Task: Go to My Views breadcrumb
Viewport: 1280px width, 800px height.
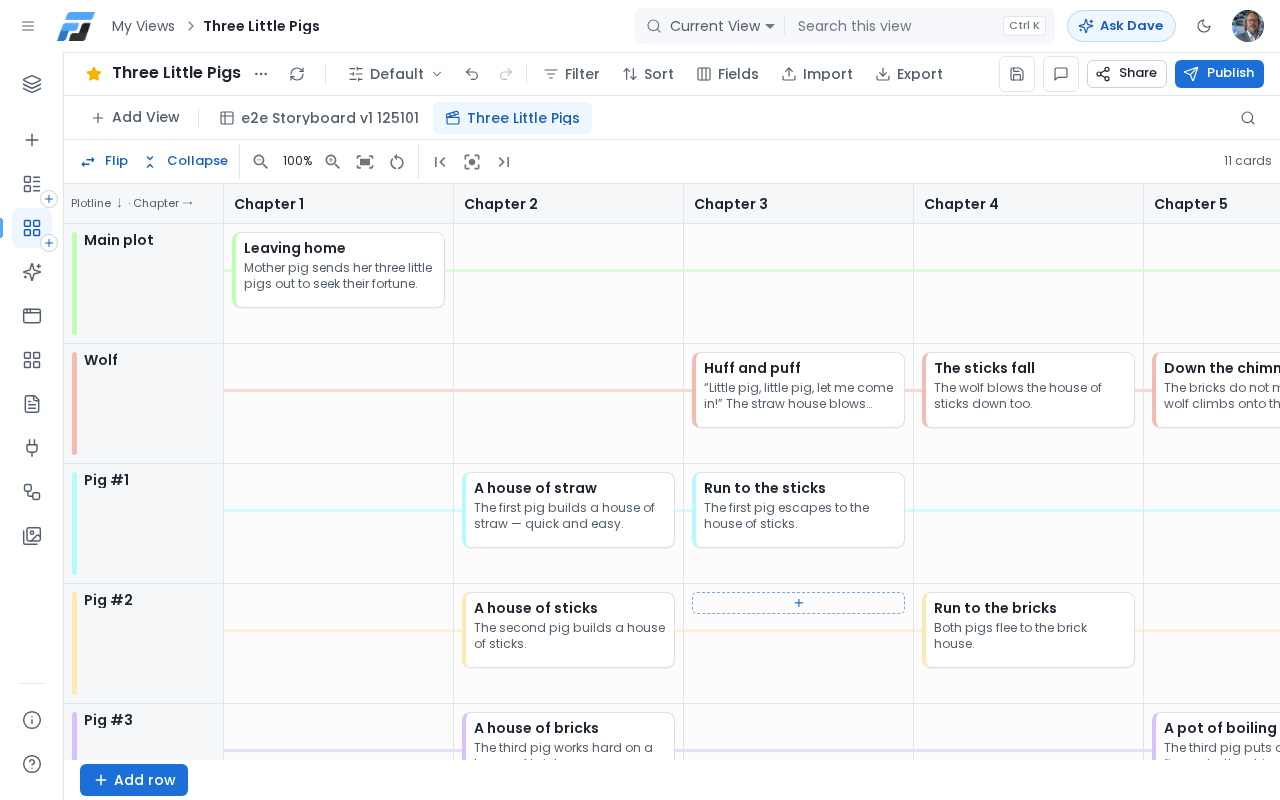Action: [x=143, y=26]
